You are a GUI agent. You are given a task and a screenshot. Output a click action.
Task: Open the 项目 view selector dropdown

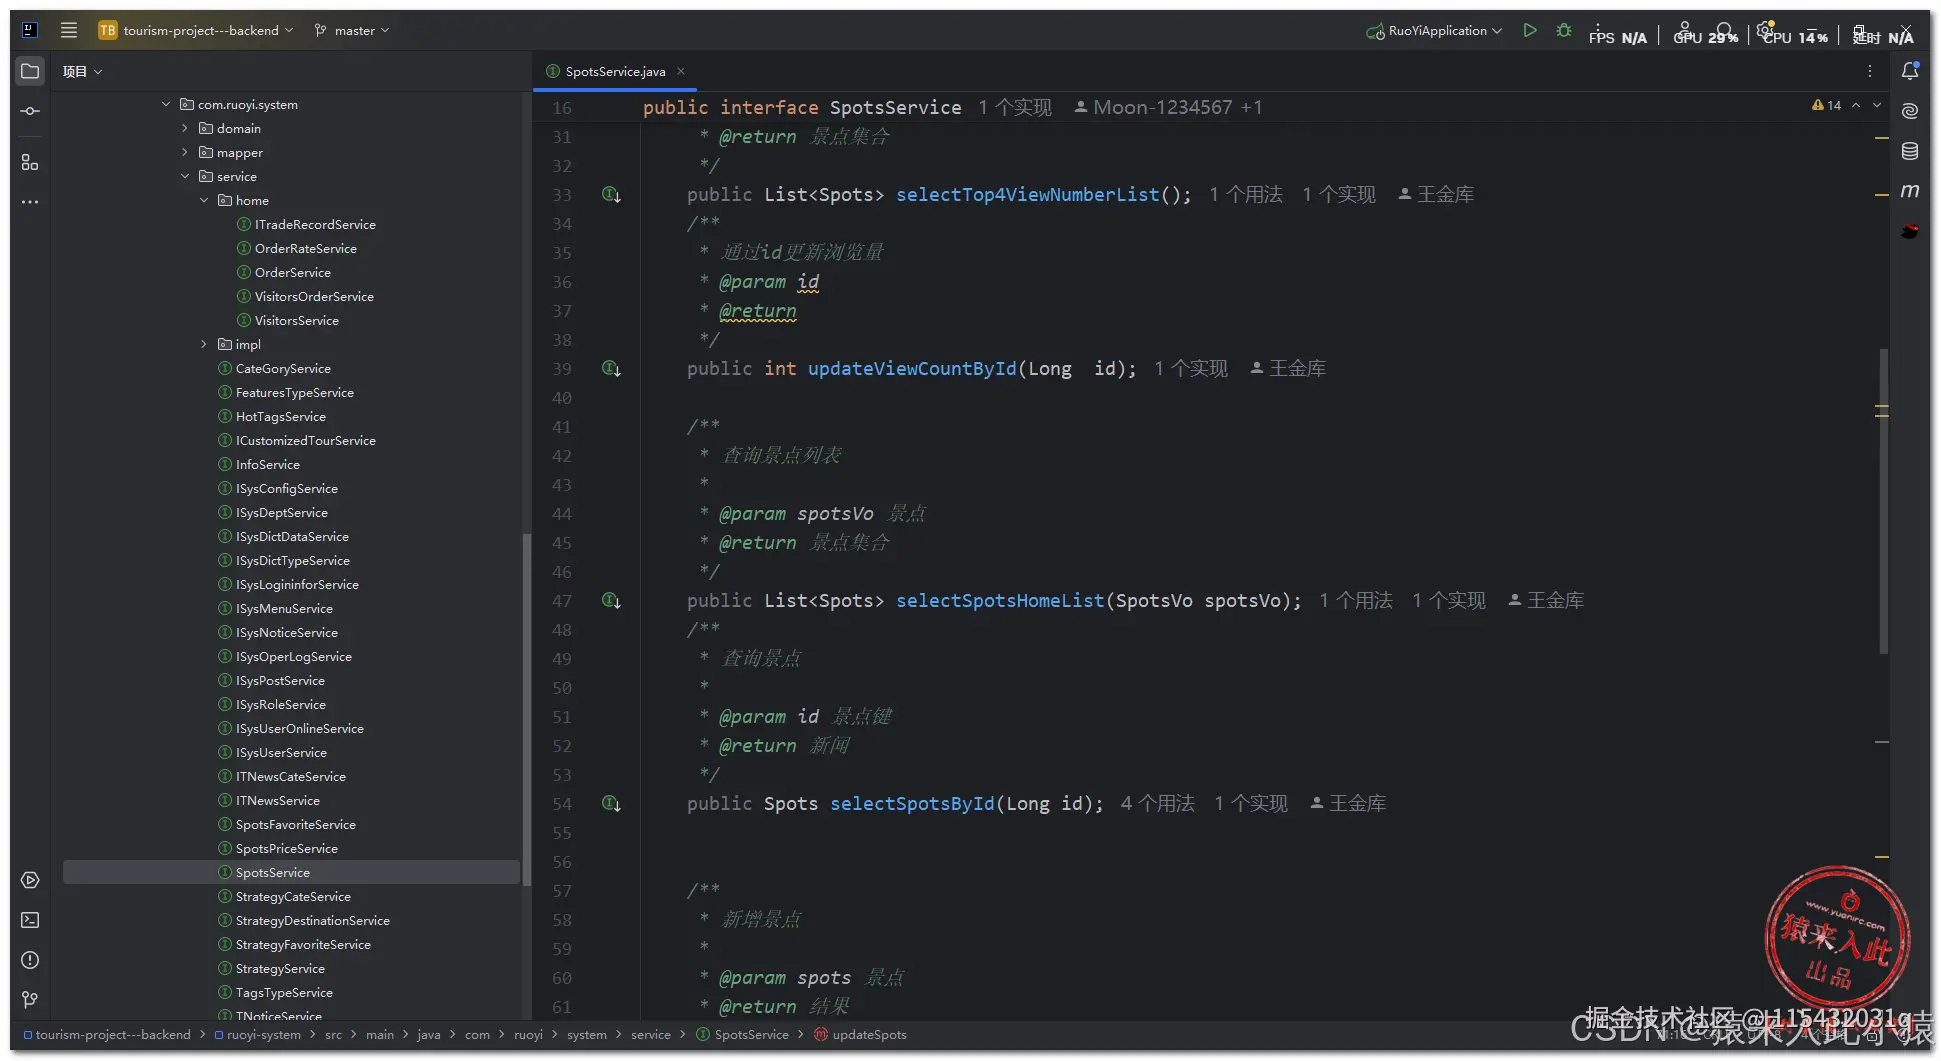point(82,71)
